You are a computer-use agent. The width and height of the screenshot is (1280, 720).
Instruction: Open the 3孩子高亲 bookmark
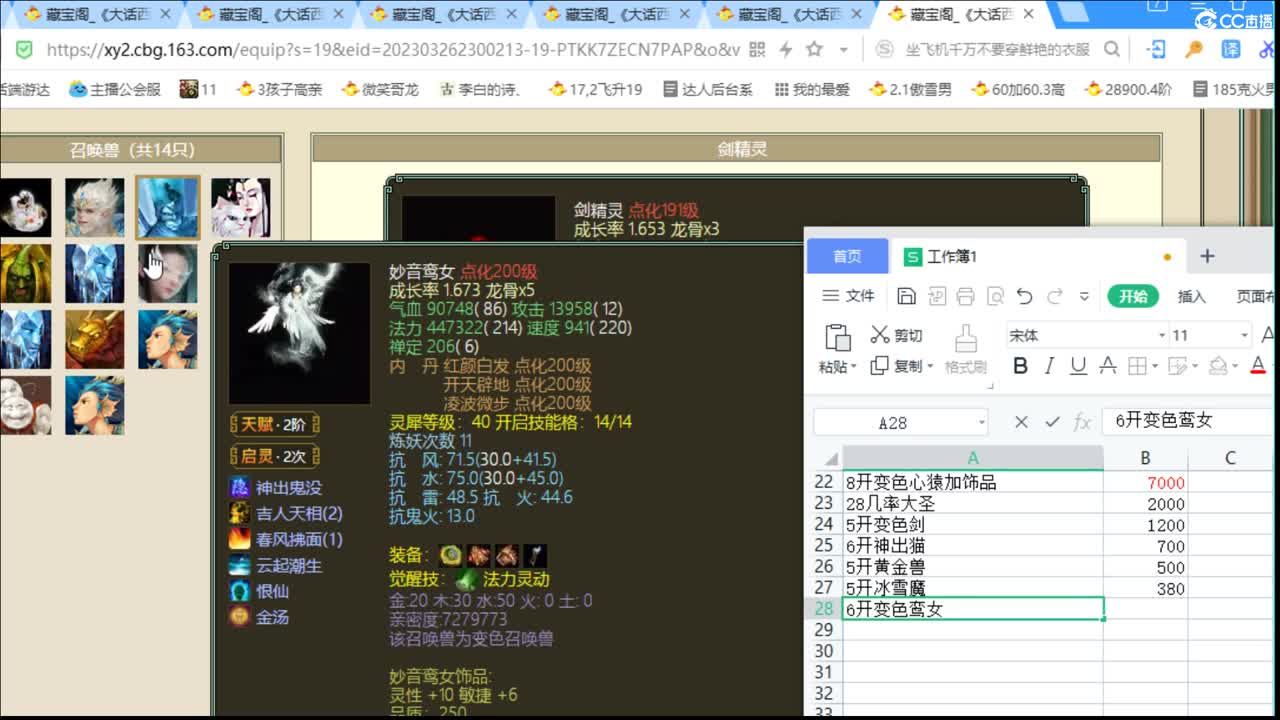[279, 89]
